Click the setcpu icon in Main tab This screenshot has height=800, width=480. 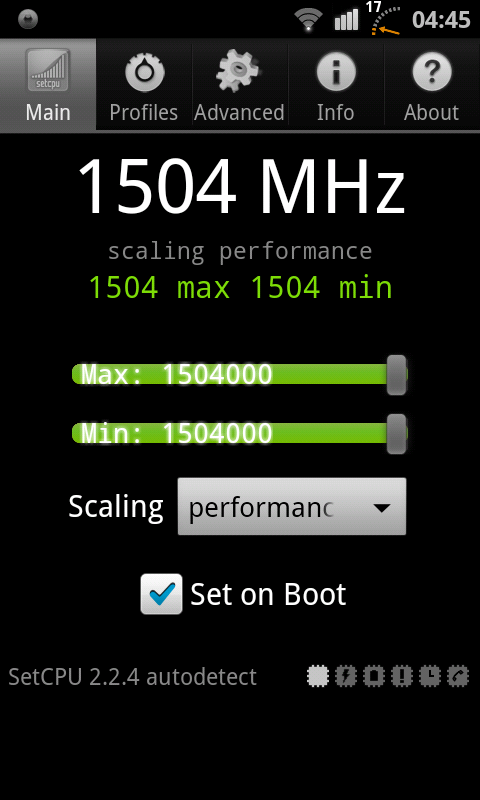tap(47, 70)
